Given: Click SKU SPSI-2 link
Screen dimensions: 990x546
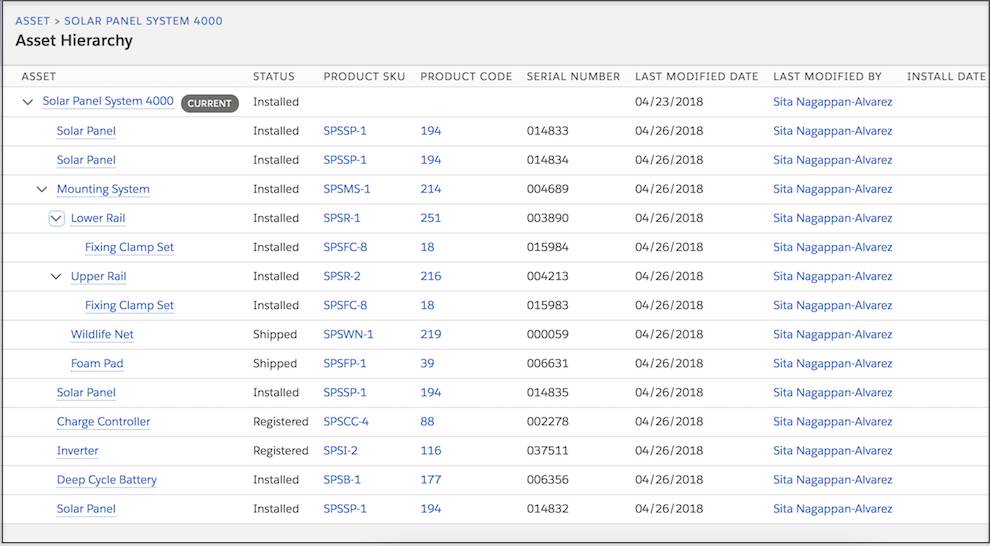Looking at the screenshot, I should coord(340,450).
